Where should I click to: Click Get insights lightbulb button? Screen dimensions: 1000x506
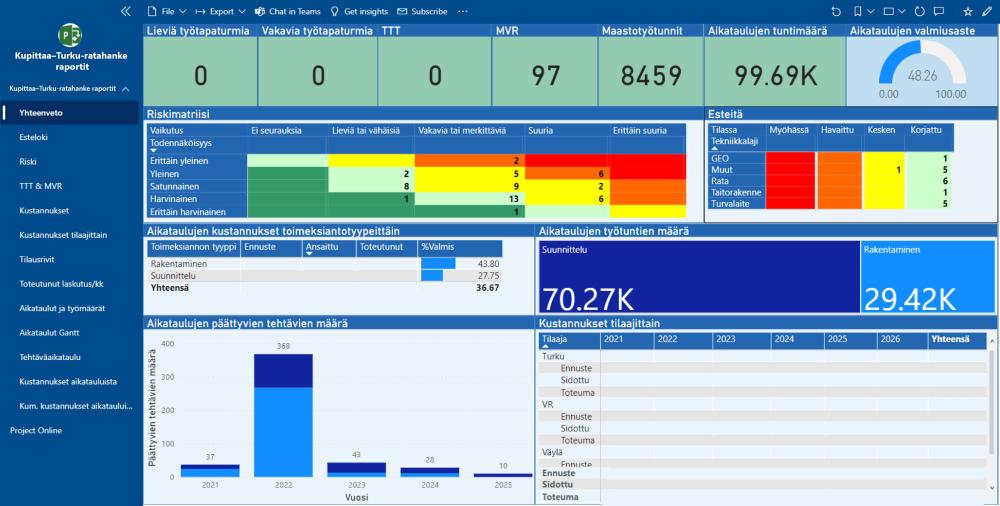coord(359,11)
